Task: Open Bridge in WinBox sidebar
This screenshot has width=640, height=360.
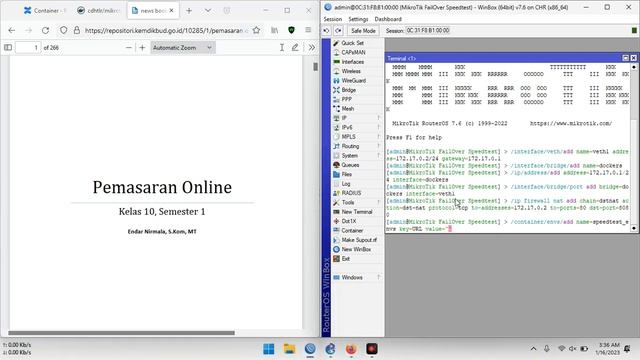Action: pos(349,90)
